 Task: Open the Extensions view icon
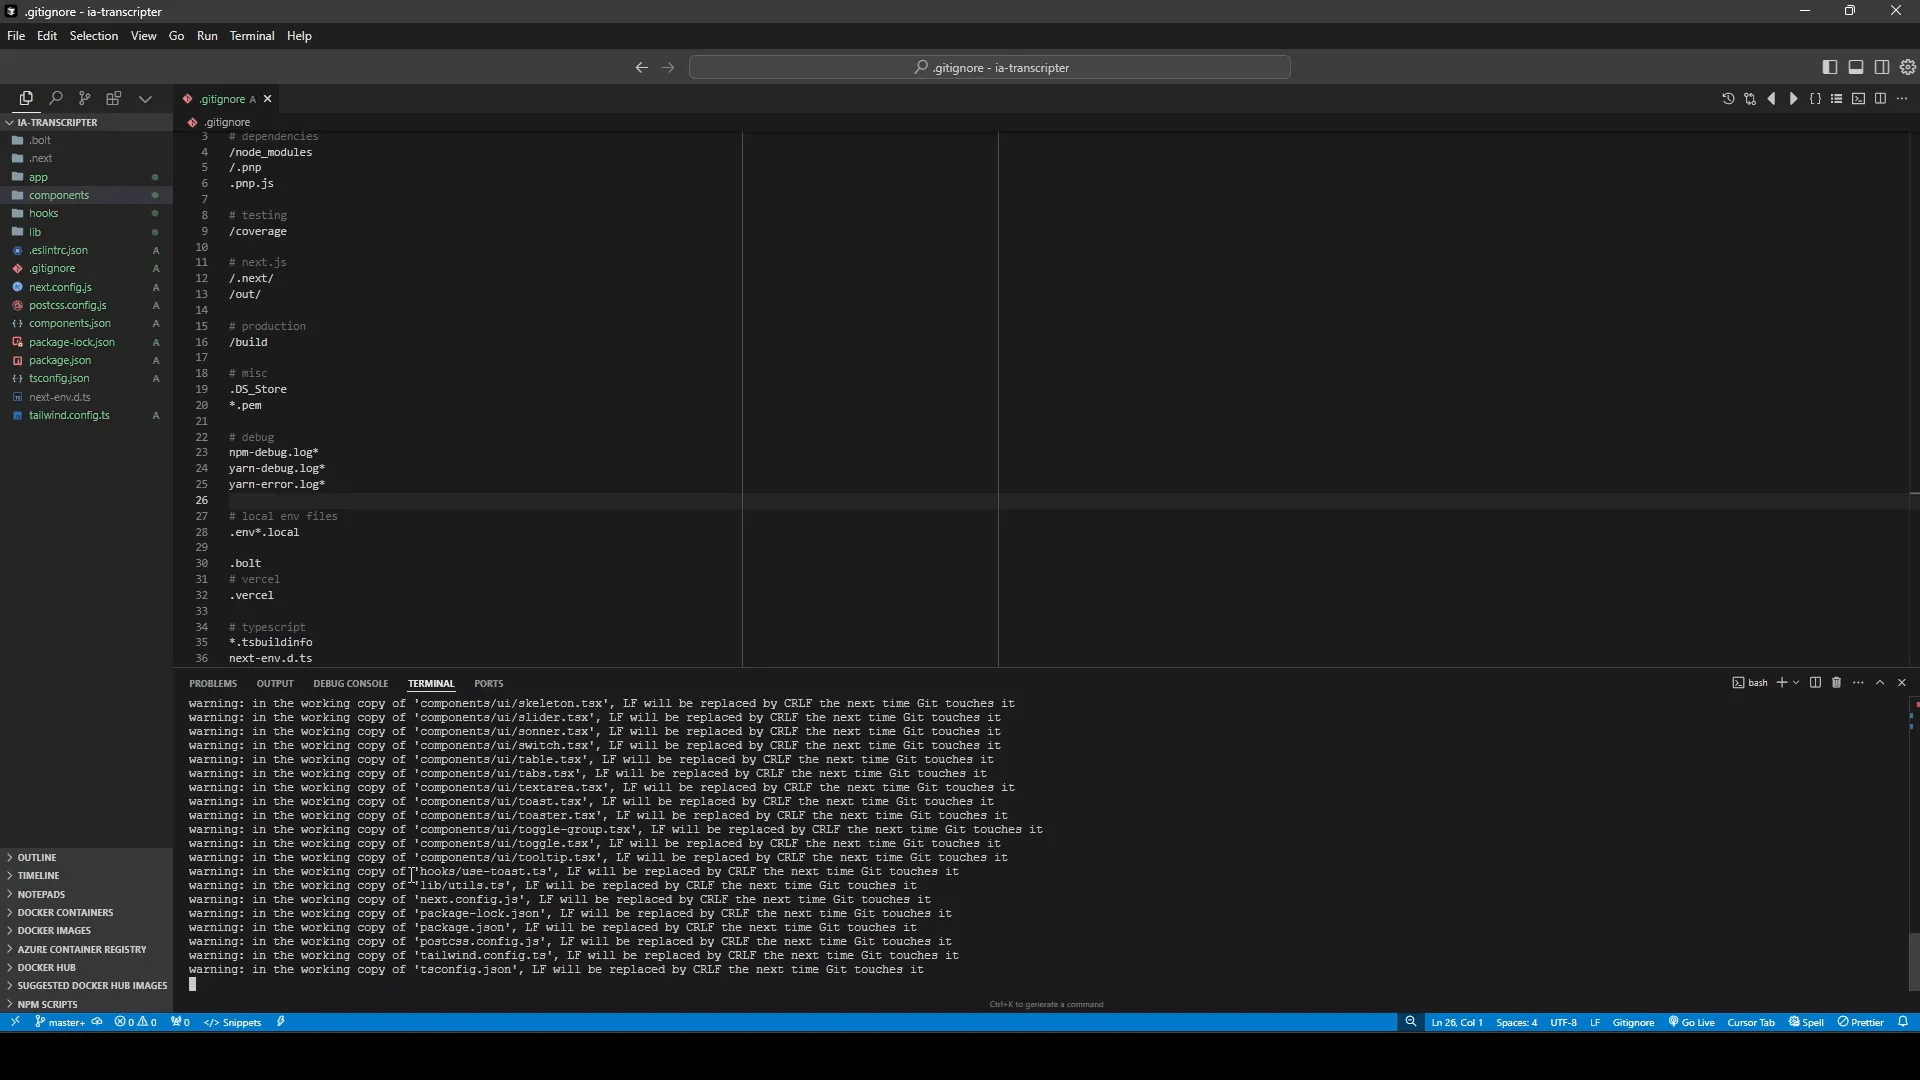click(x=114, y=98)
